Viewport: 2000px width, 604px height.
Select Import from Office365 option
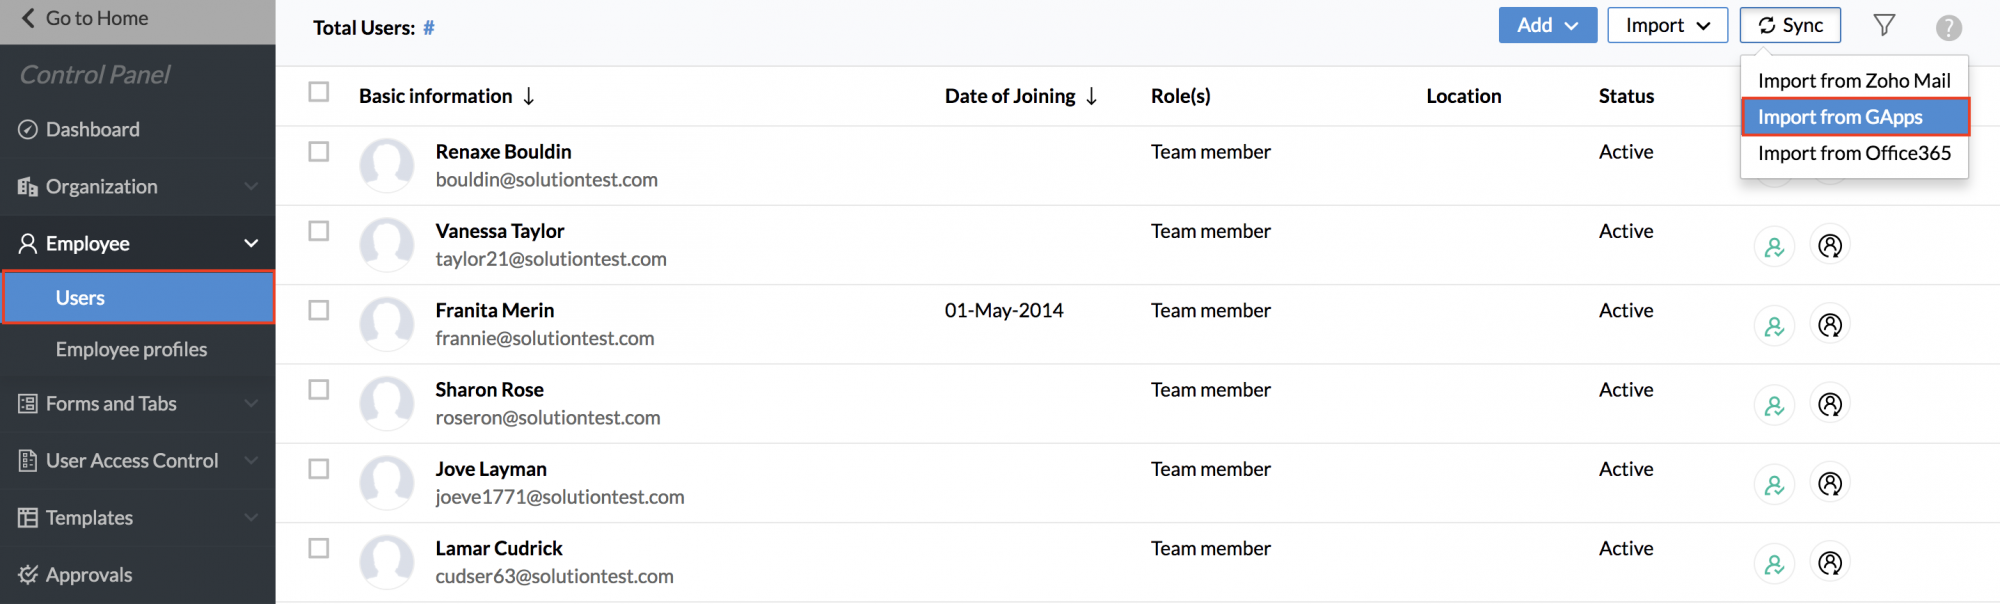pos(1854,153)
